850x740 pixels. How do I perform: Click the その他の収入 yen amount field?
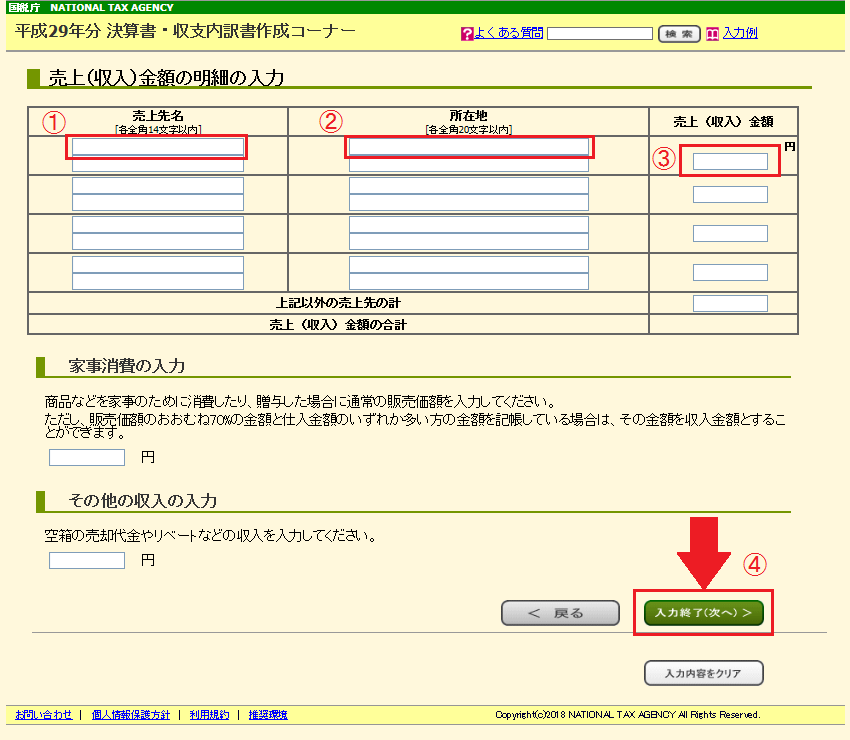(87, 561)
